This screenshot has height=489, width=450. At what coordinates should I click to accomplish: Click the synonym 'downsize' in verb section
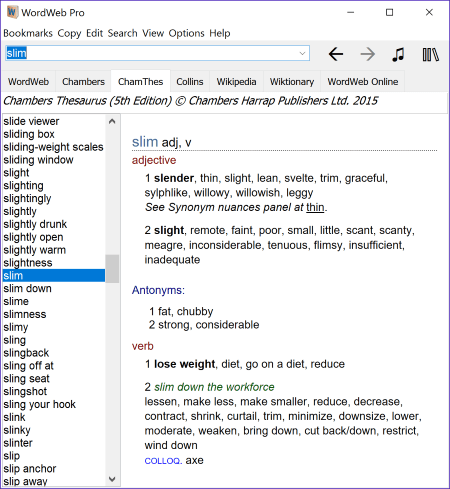coord(362,416)
